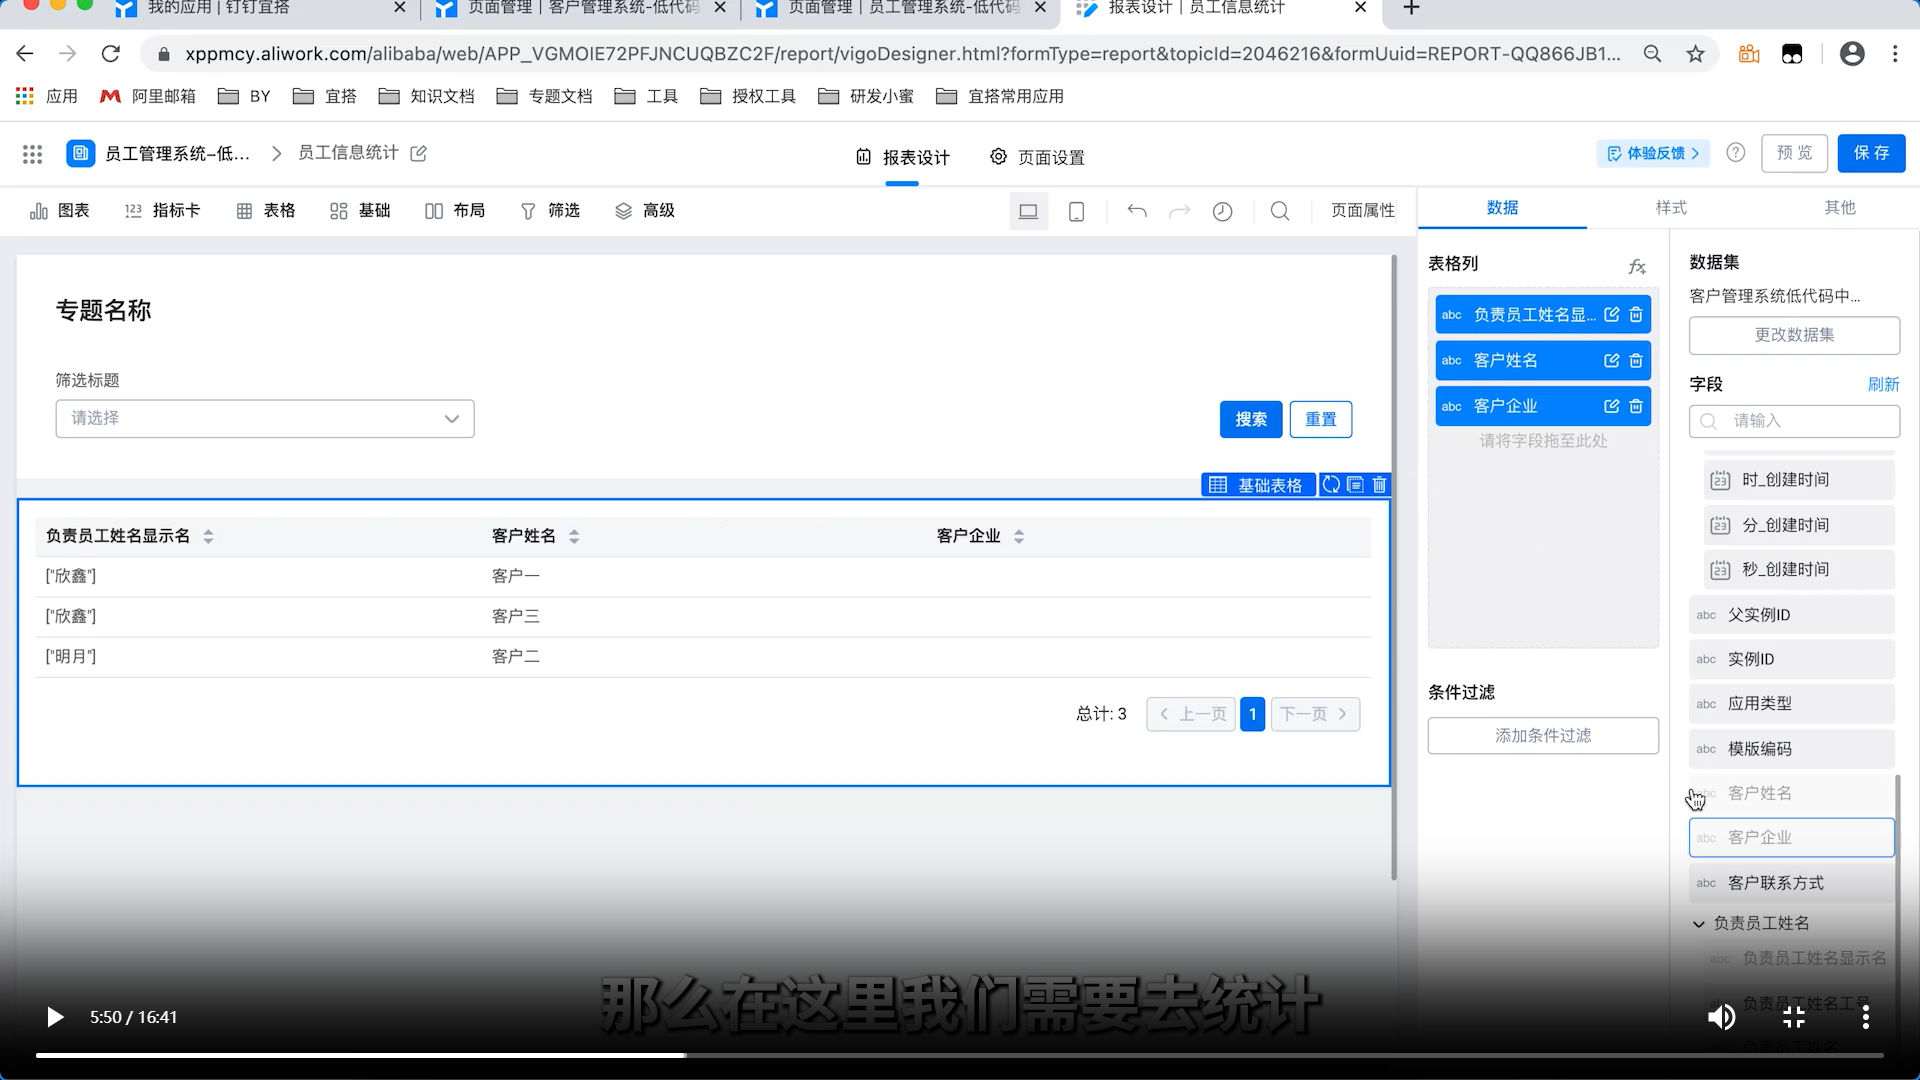Switch to the 样式 tab
The width and height of the screenshot is (1920, 1080).
click(1671, 207)
